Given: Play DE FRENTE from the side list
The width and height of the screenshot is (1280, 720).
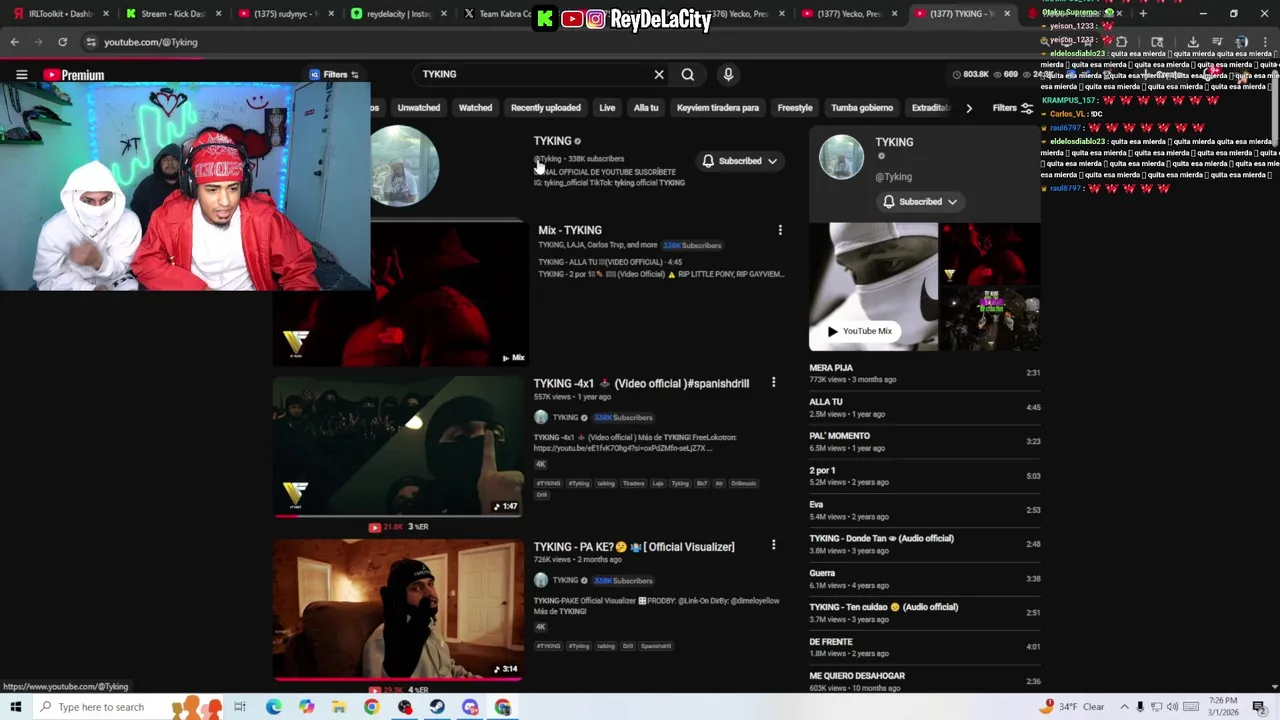Looking at the screenshot, I should 925,646.
